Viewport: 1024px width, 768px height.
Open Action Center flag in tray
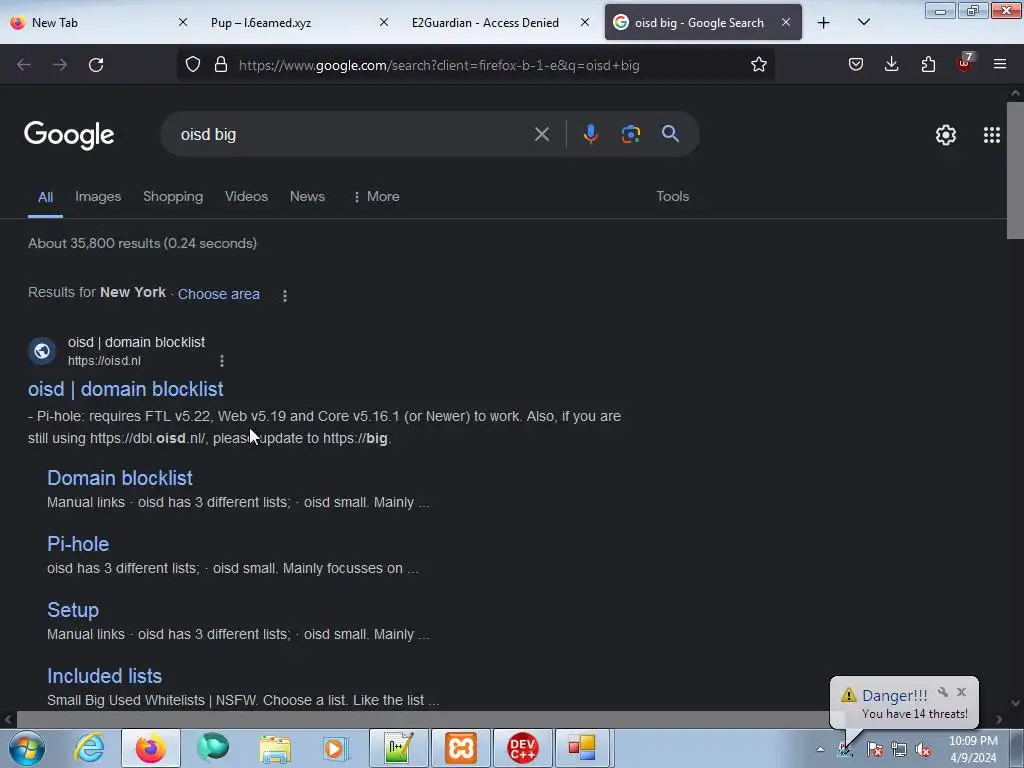point(875,750)
